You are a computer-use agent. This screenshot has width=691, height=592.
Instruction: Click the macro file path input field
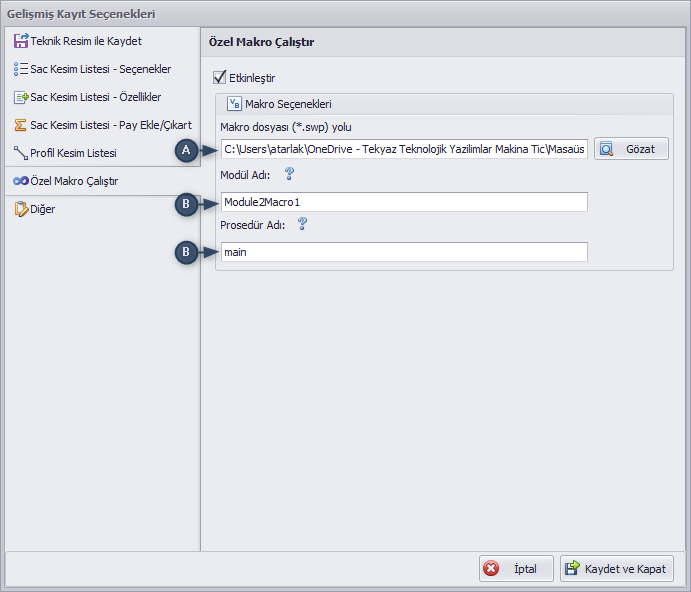[404, 149]
